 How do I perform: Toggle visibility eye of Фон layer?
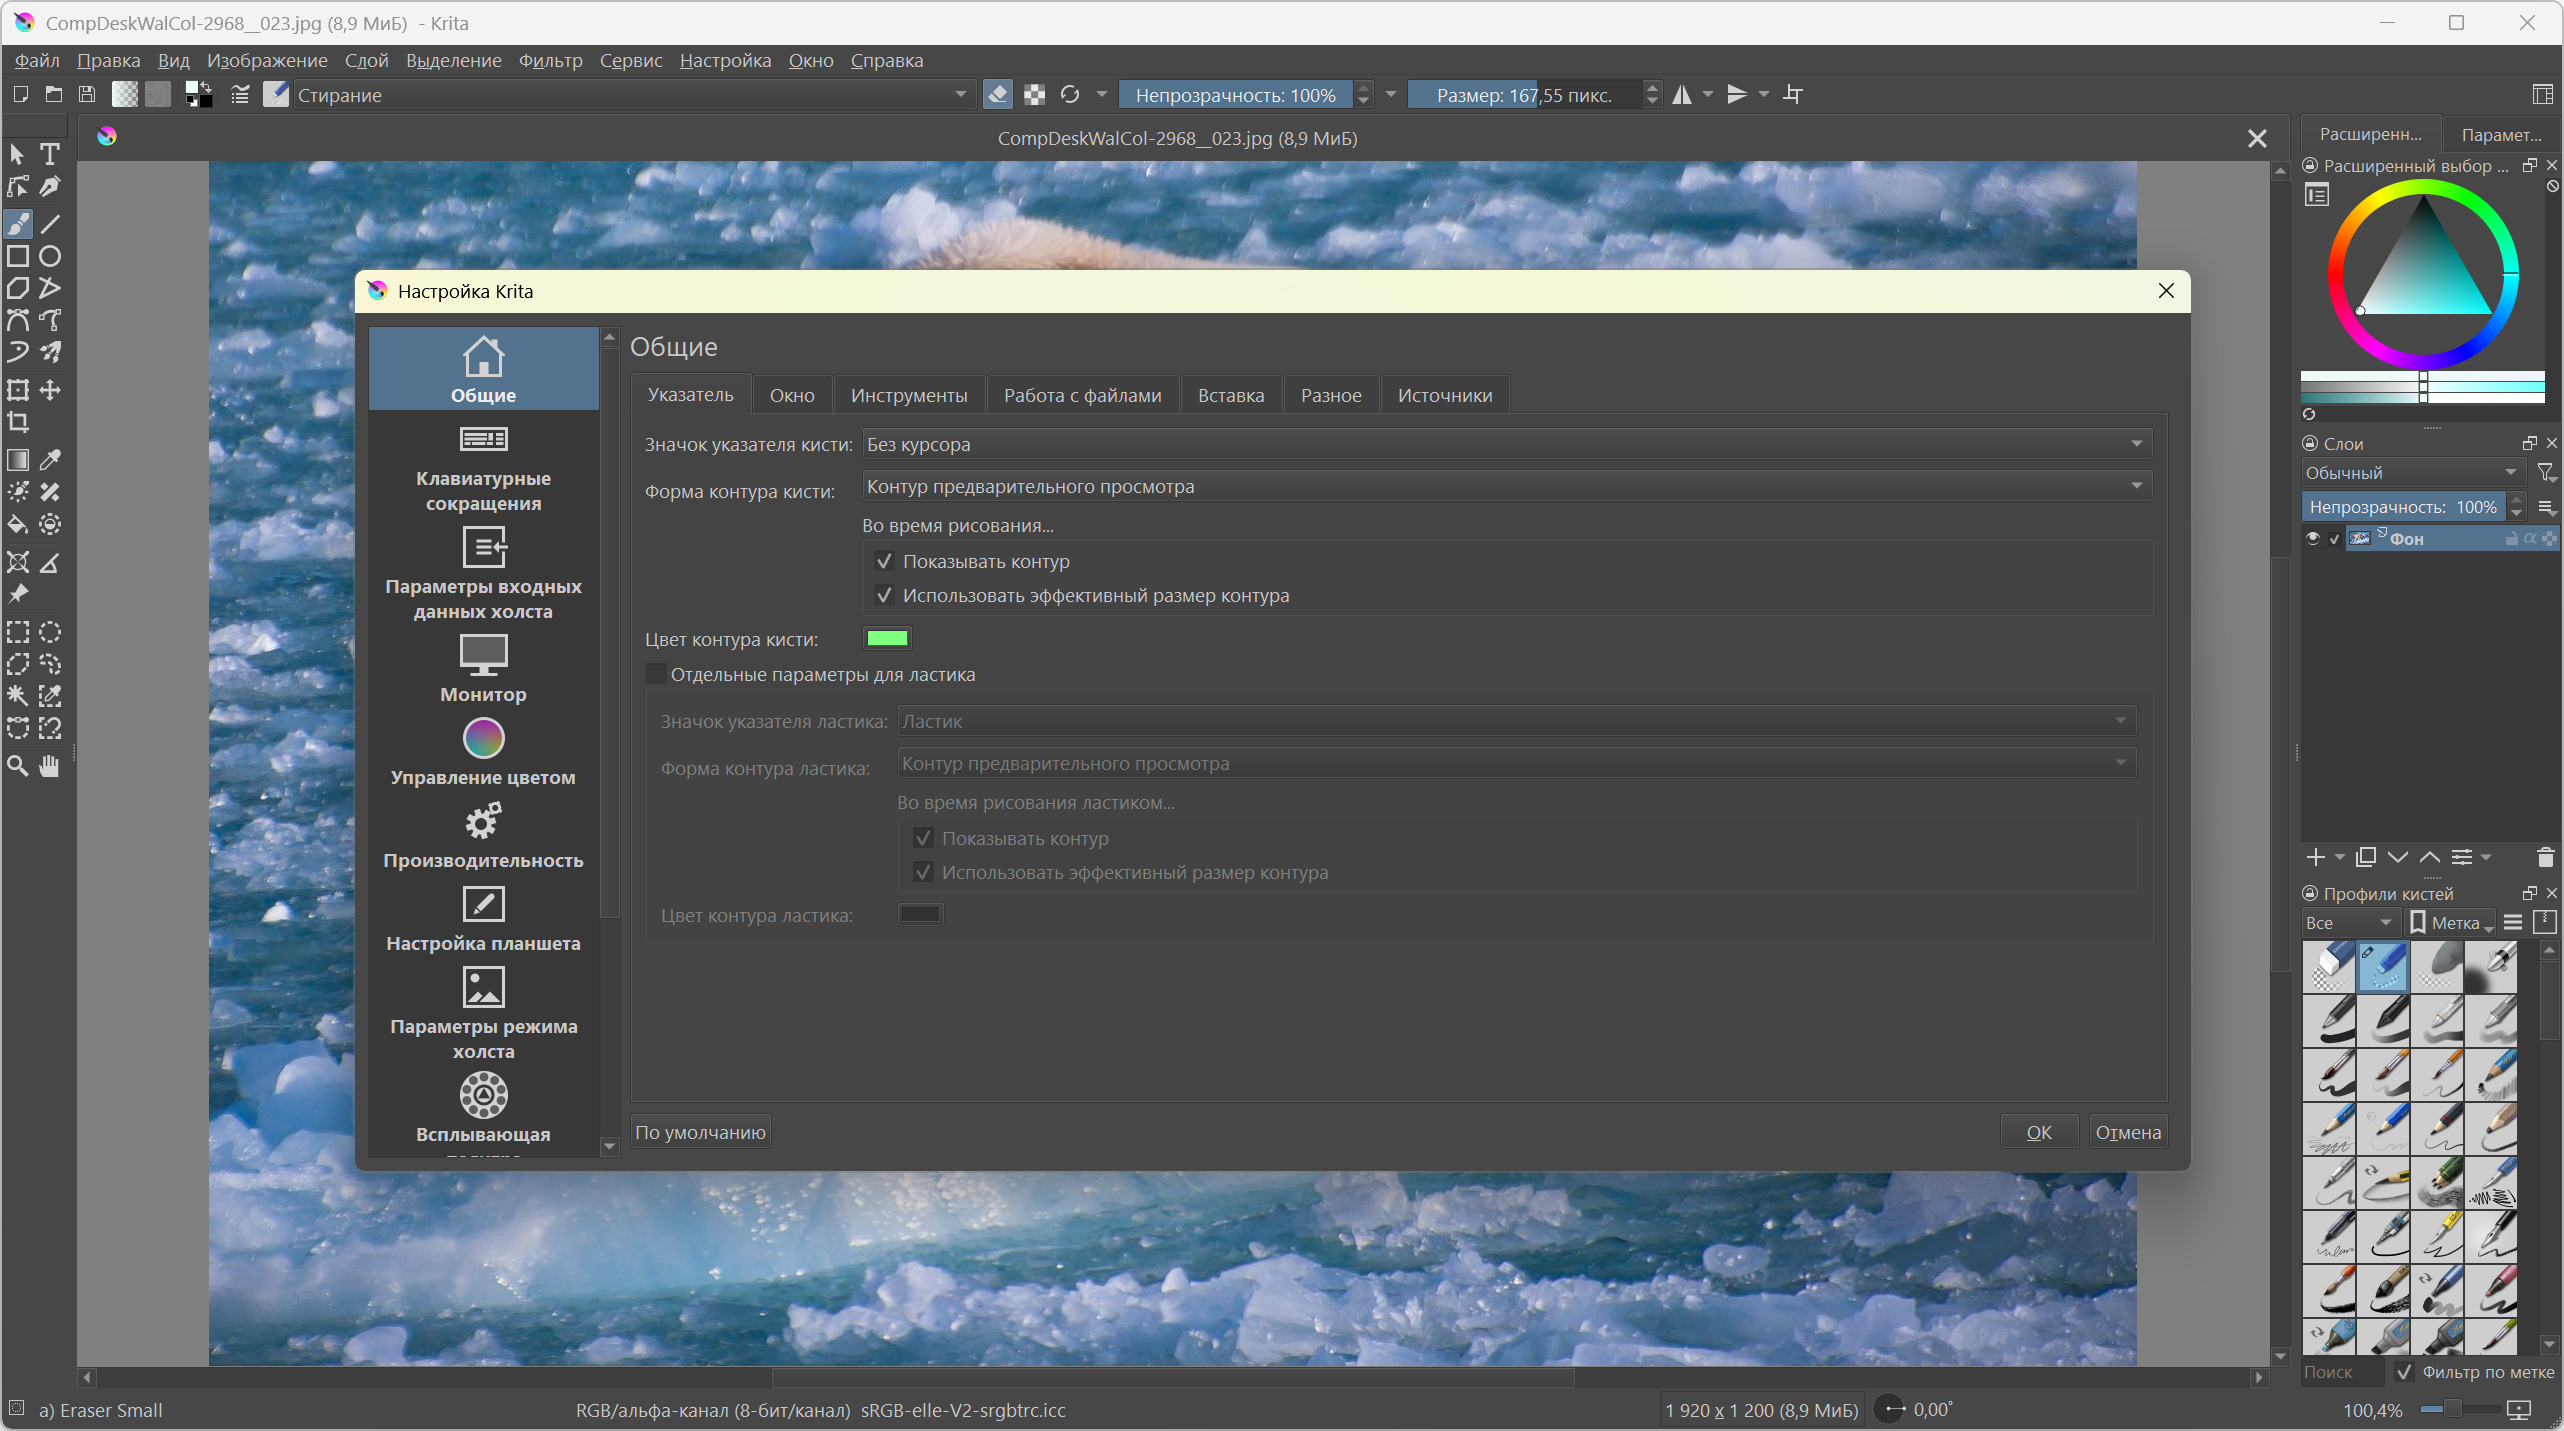pyautogui.click(x=2312, y=538)
